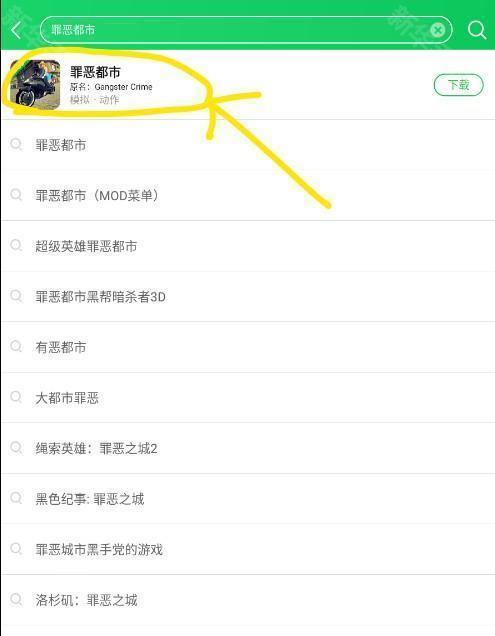
Task: Select the 有恶都市 suggestion
Action: (248, 347)
